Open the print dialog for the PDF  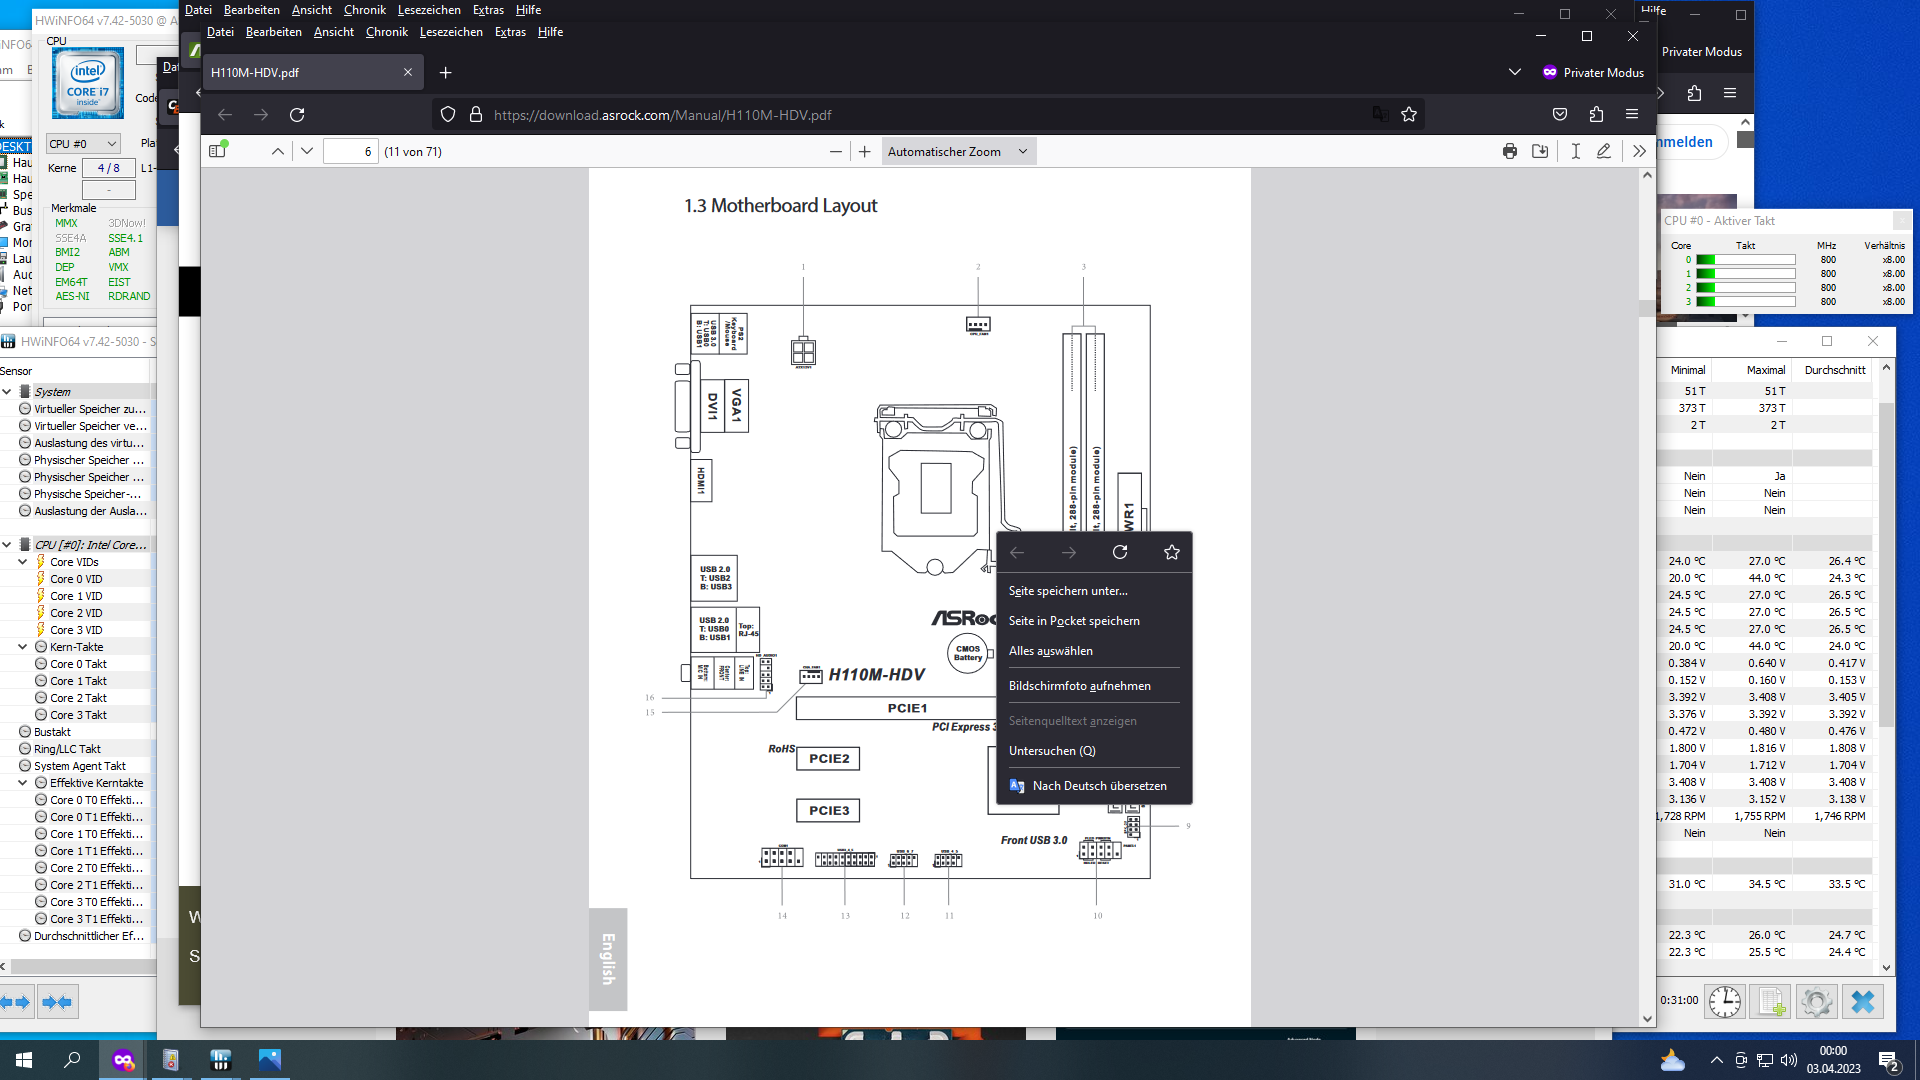pyautogui.click(x=1509, y=151)
